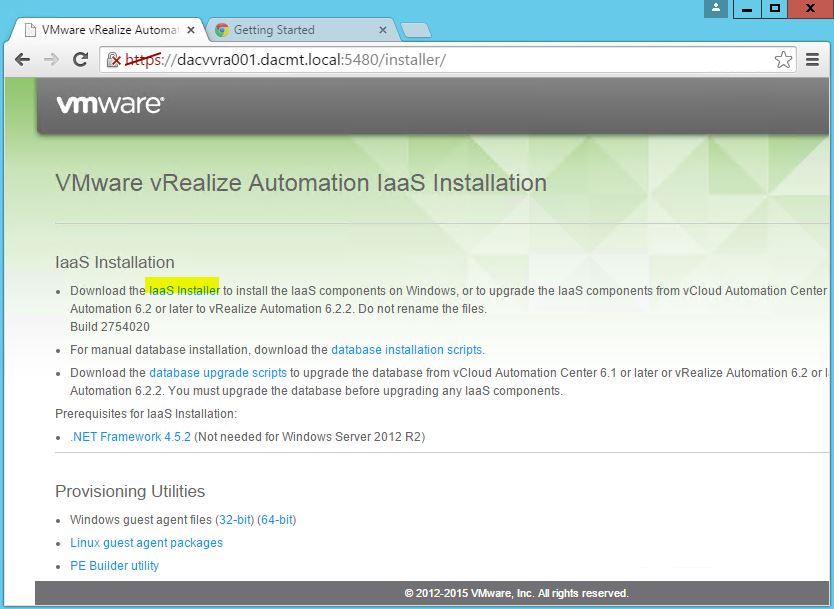834x609 pixels.
Task: Click the IaaS Installation section heading
Action: [x=115, y=262]
